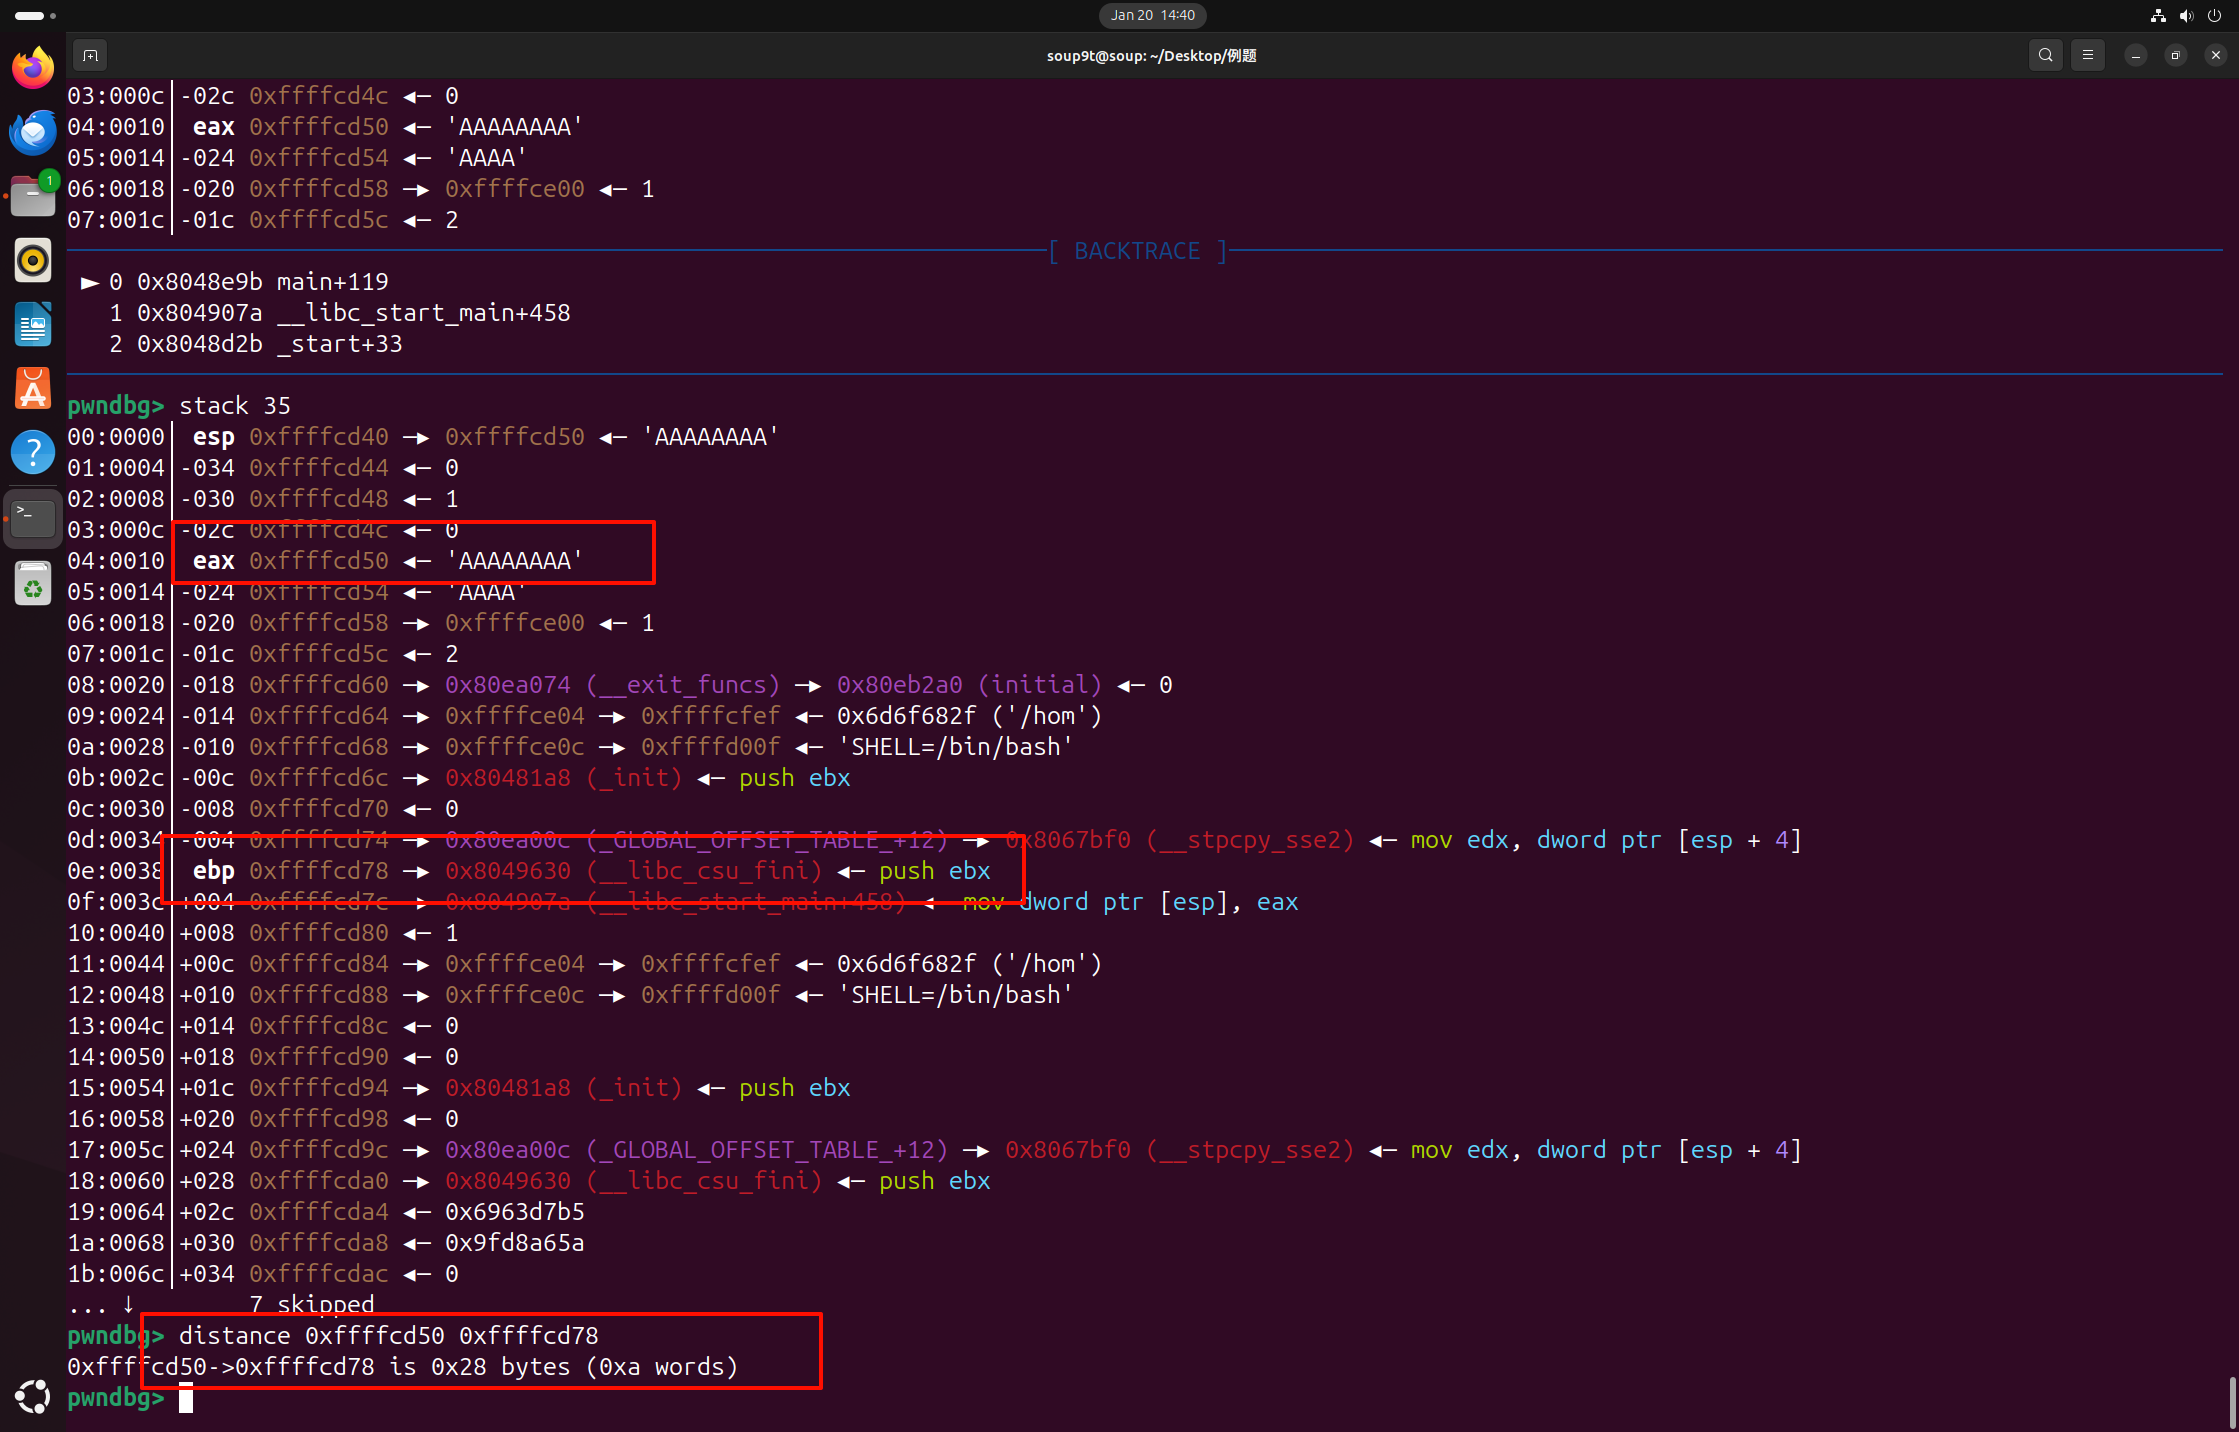Viewport: 2239px width, 1432px height.
Task: Open the clock and calendar menu
Action: click(1152, 15)
